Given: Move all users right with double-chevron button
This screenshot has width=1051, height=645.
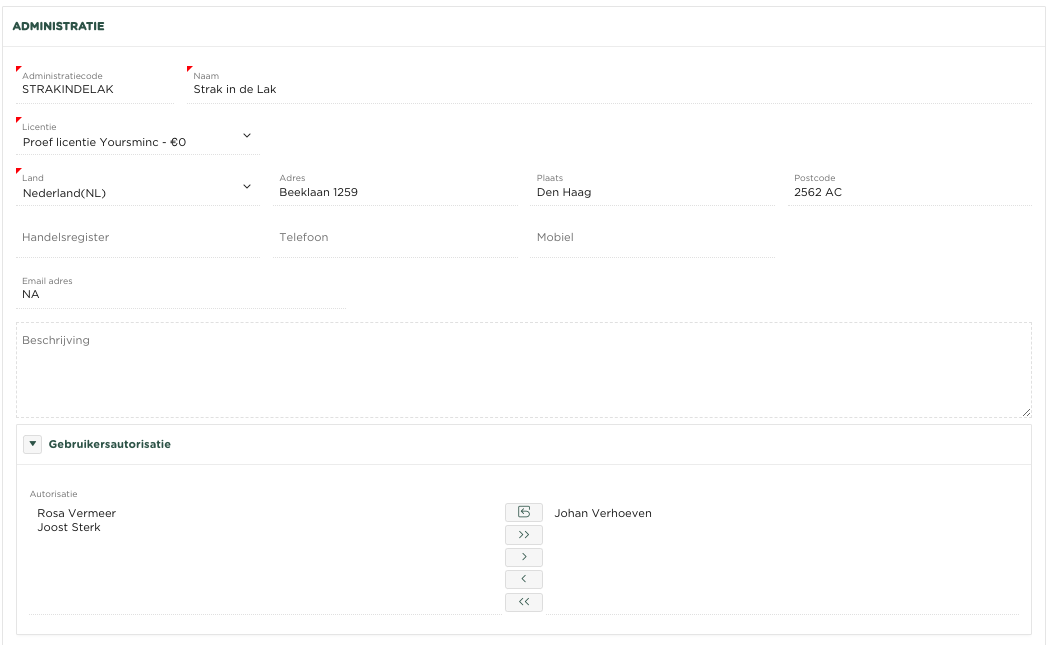Looking at the screenshot, I should [523, 535].
